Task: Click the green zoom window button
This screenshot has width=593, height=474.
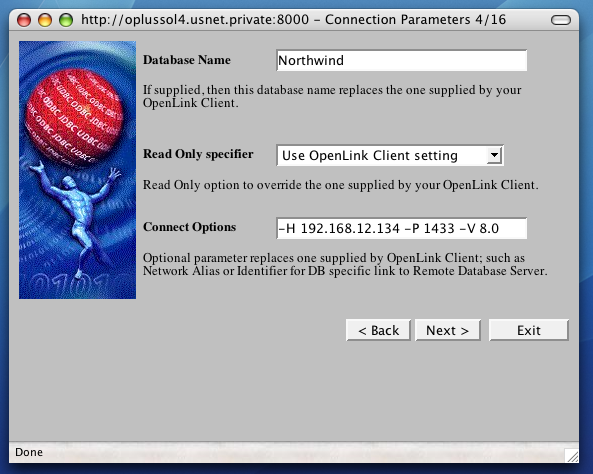Action: pyautogui.click(x=66, y=20)
